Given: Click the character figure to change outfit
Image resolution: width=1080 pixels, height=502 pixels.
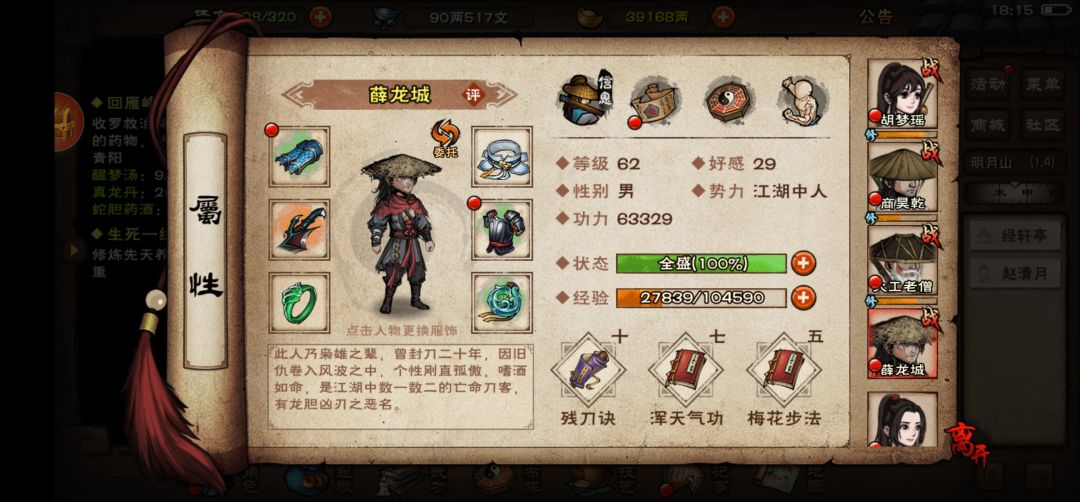Looking at the screenshot, I should 401,234.
